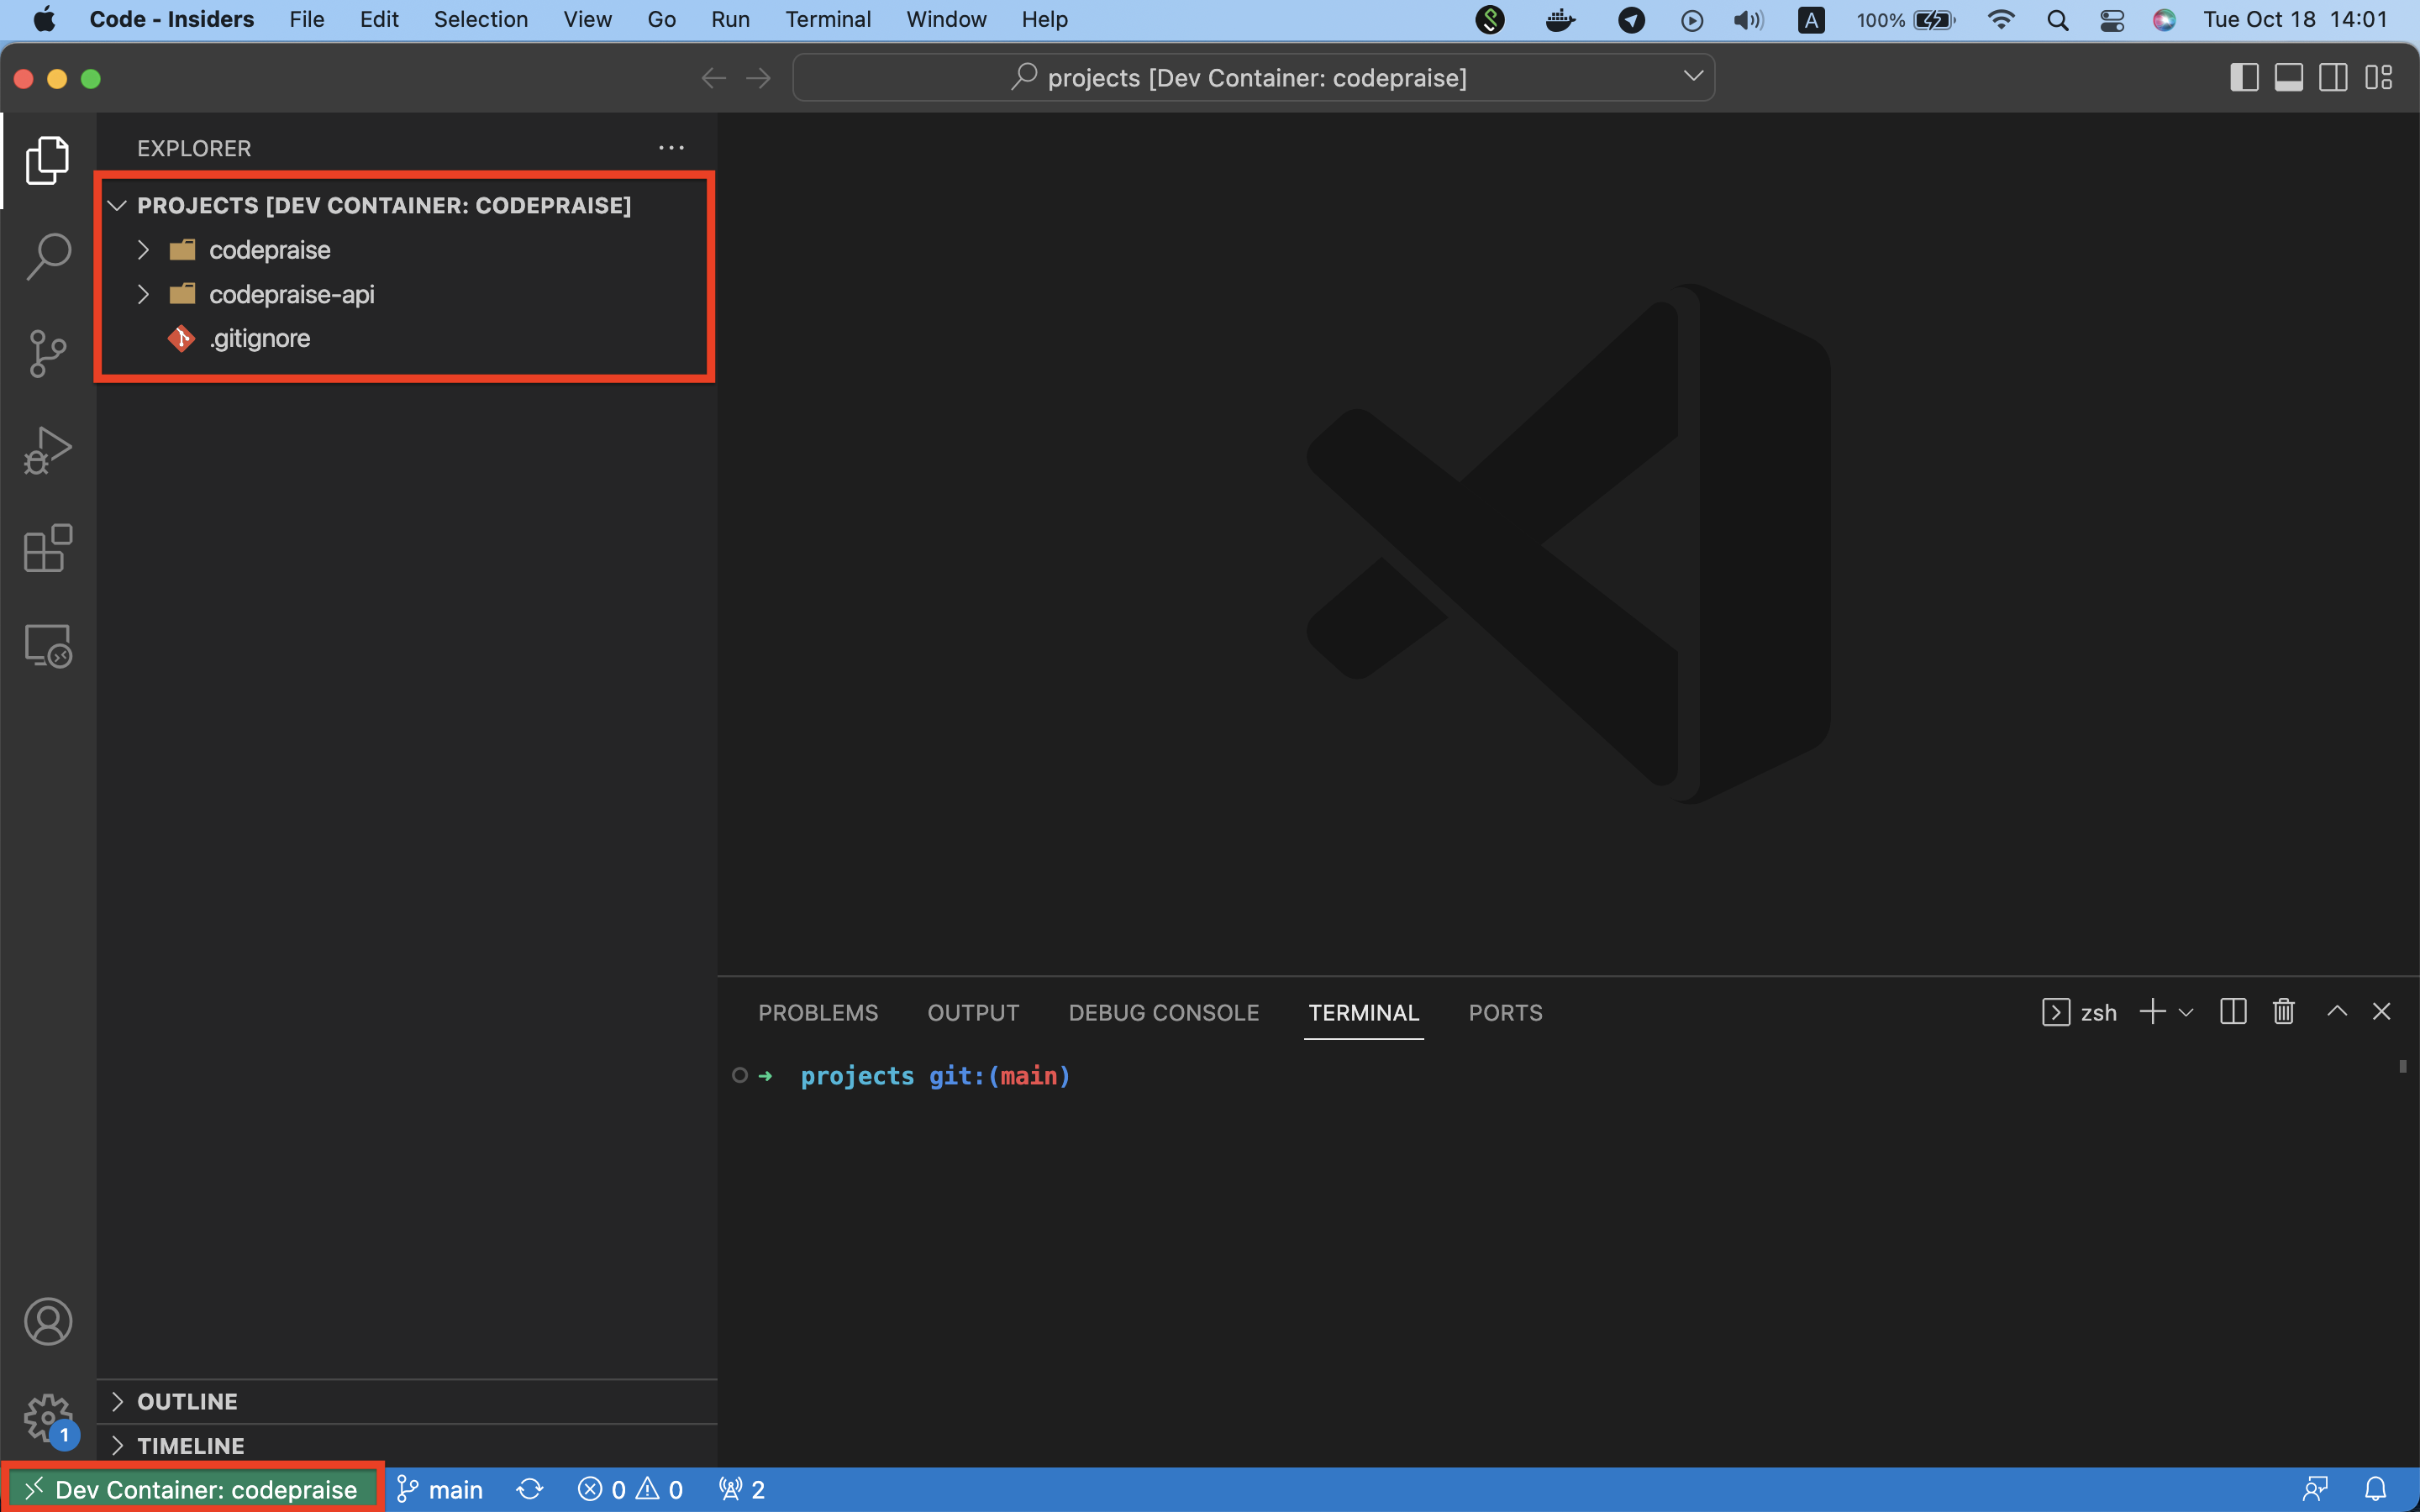The width and height of the screenshot is (2420, 1512).
Task: Open the new terminal launch profile dropdown
Action: [x=2187, y=1012]
